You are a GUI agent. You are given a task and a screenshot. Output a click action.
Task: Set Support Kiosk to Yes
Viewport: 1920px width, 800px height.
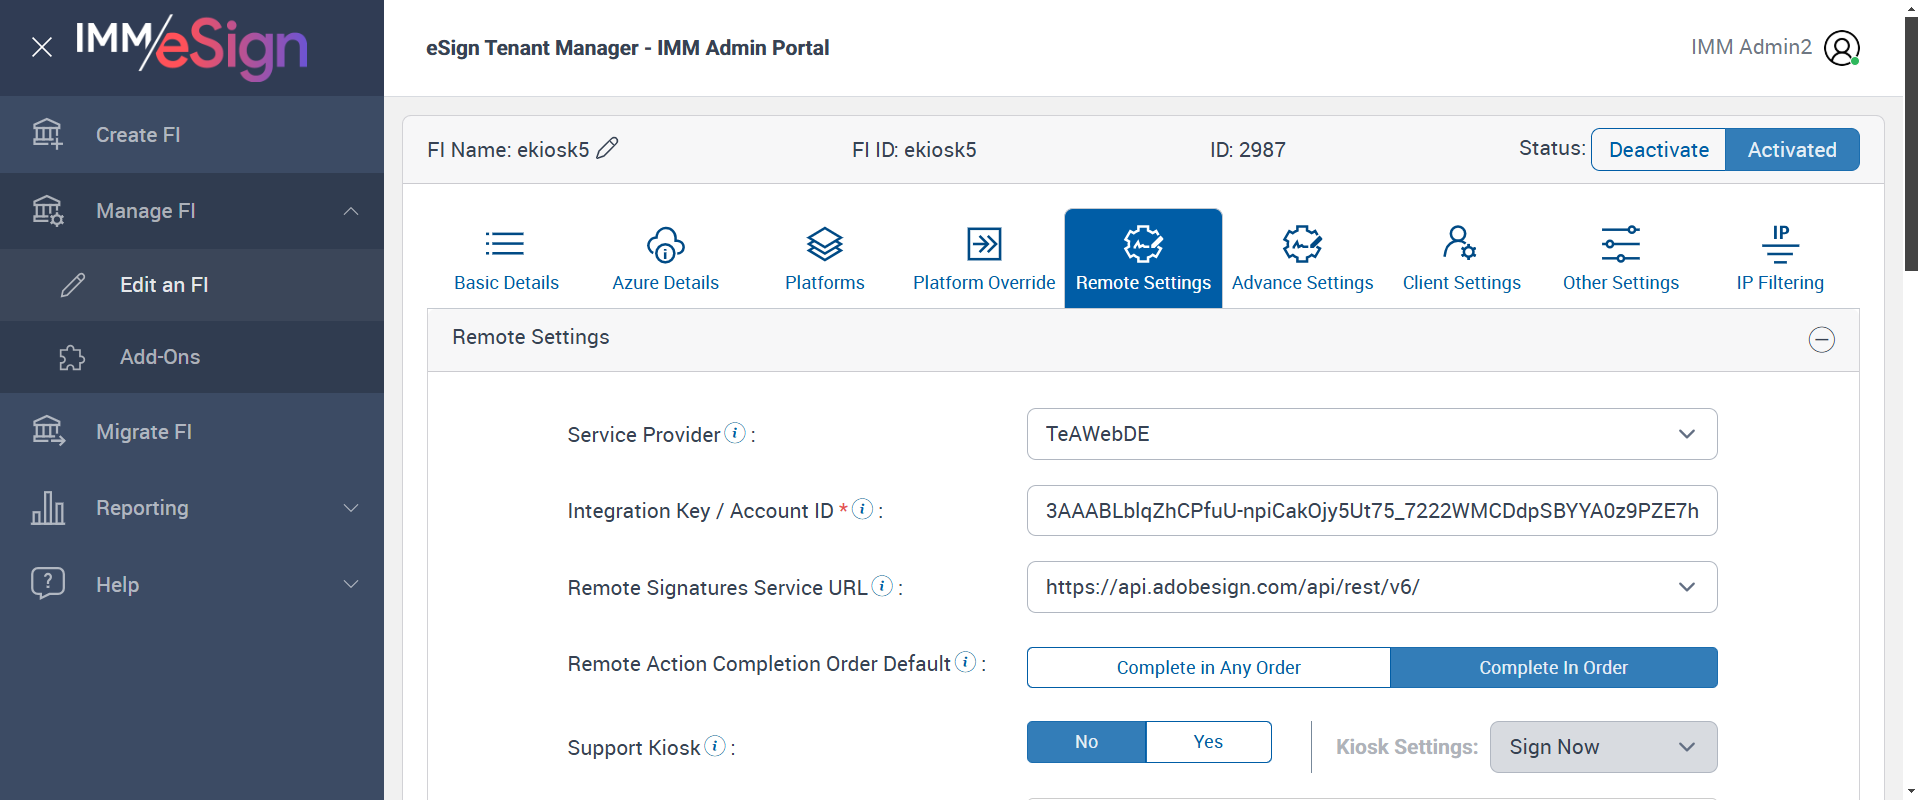coord(1208,742)
